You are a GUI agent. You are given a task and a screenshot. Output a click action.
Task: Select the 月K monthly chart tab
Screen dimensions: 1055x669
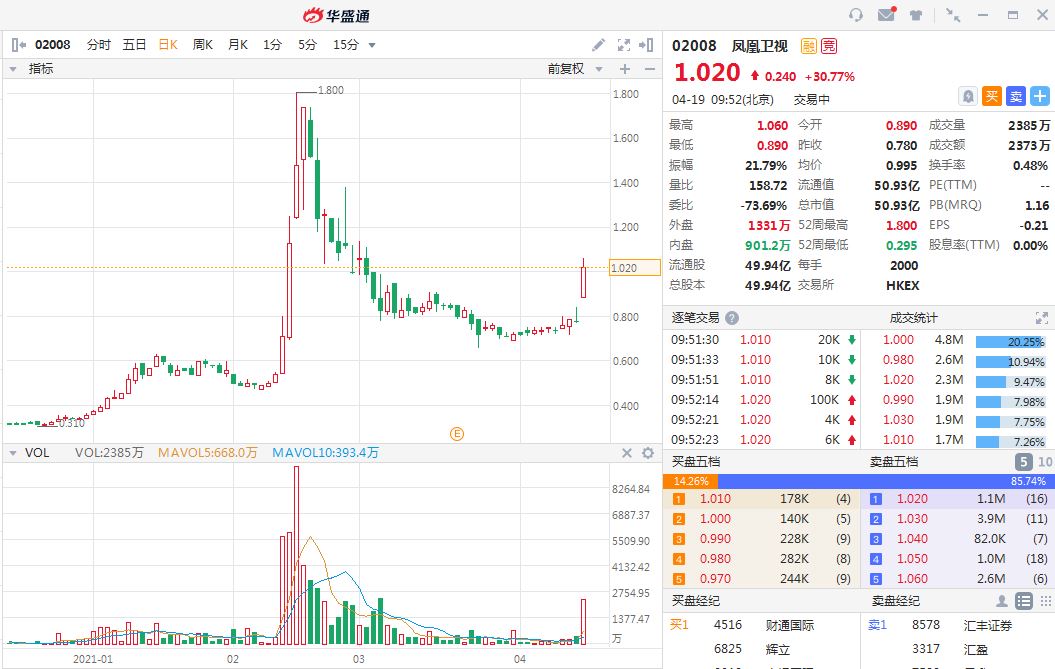tap(238, 45)
